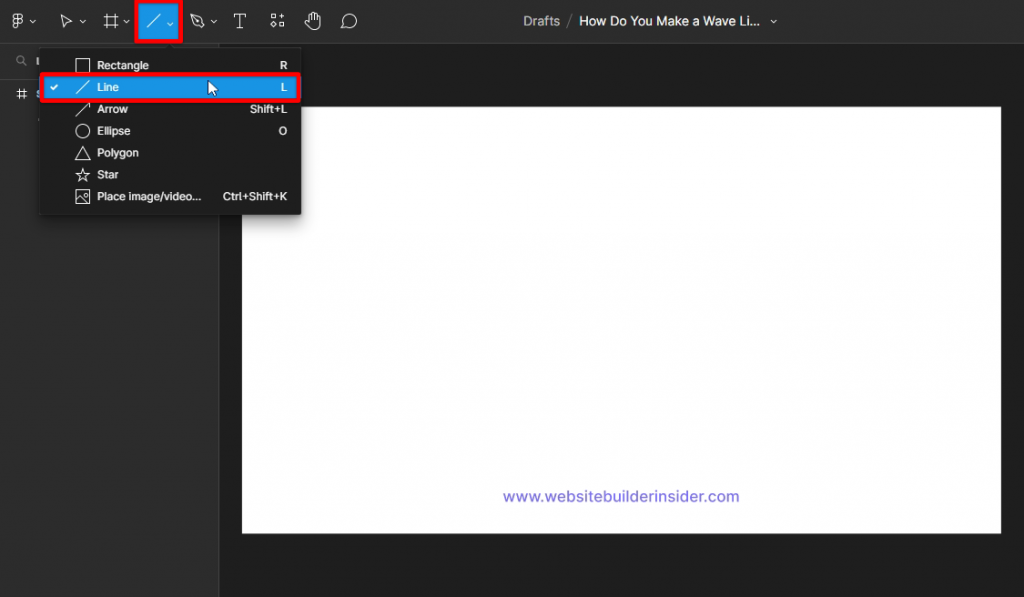Click the websitebuilderinsider.com link on canvas
The image size is (1024, 597).
(x=621, y=496)
